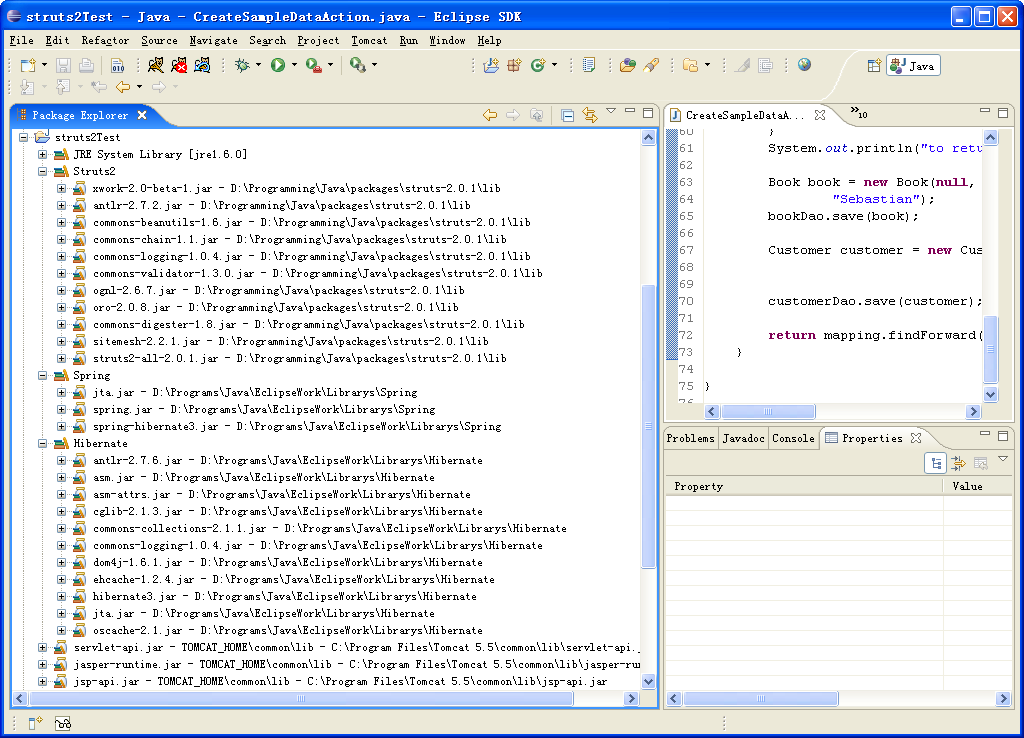Click the Open Perspective icon
This screenshot has height=738, width=1024.
[x=874, y=65]
